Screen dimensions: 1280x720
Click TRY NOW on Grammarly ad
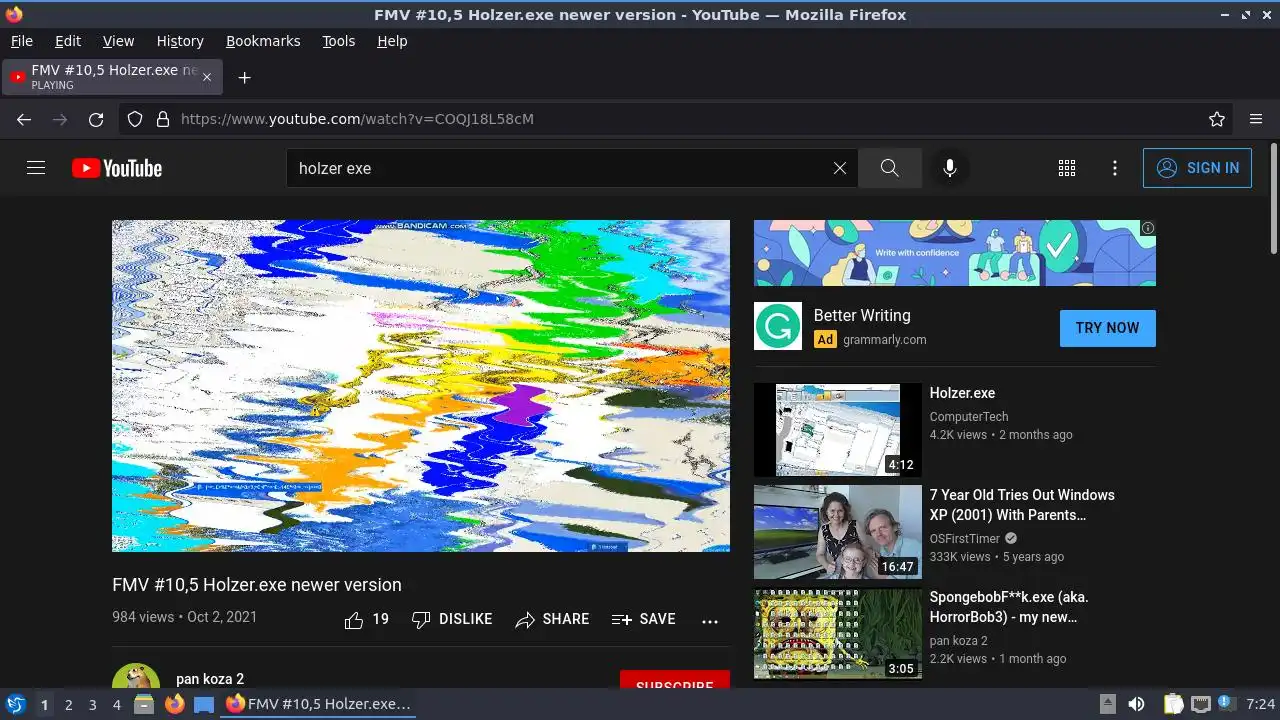[1107, 328]
